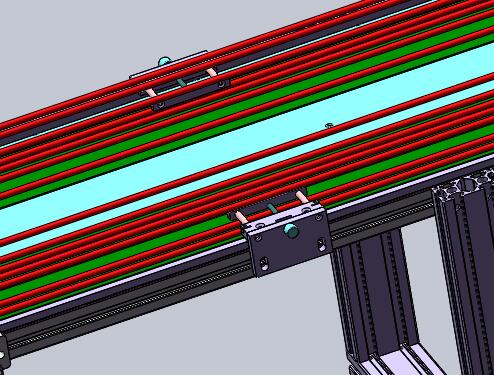Viewport: 494px width, 375px height.
Task: Pick the dark mounting plate of the lower bracket
Action: coord(289,241)
